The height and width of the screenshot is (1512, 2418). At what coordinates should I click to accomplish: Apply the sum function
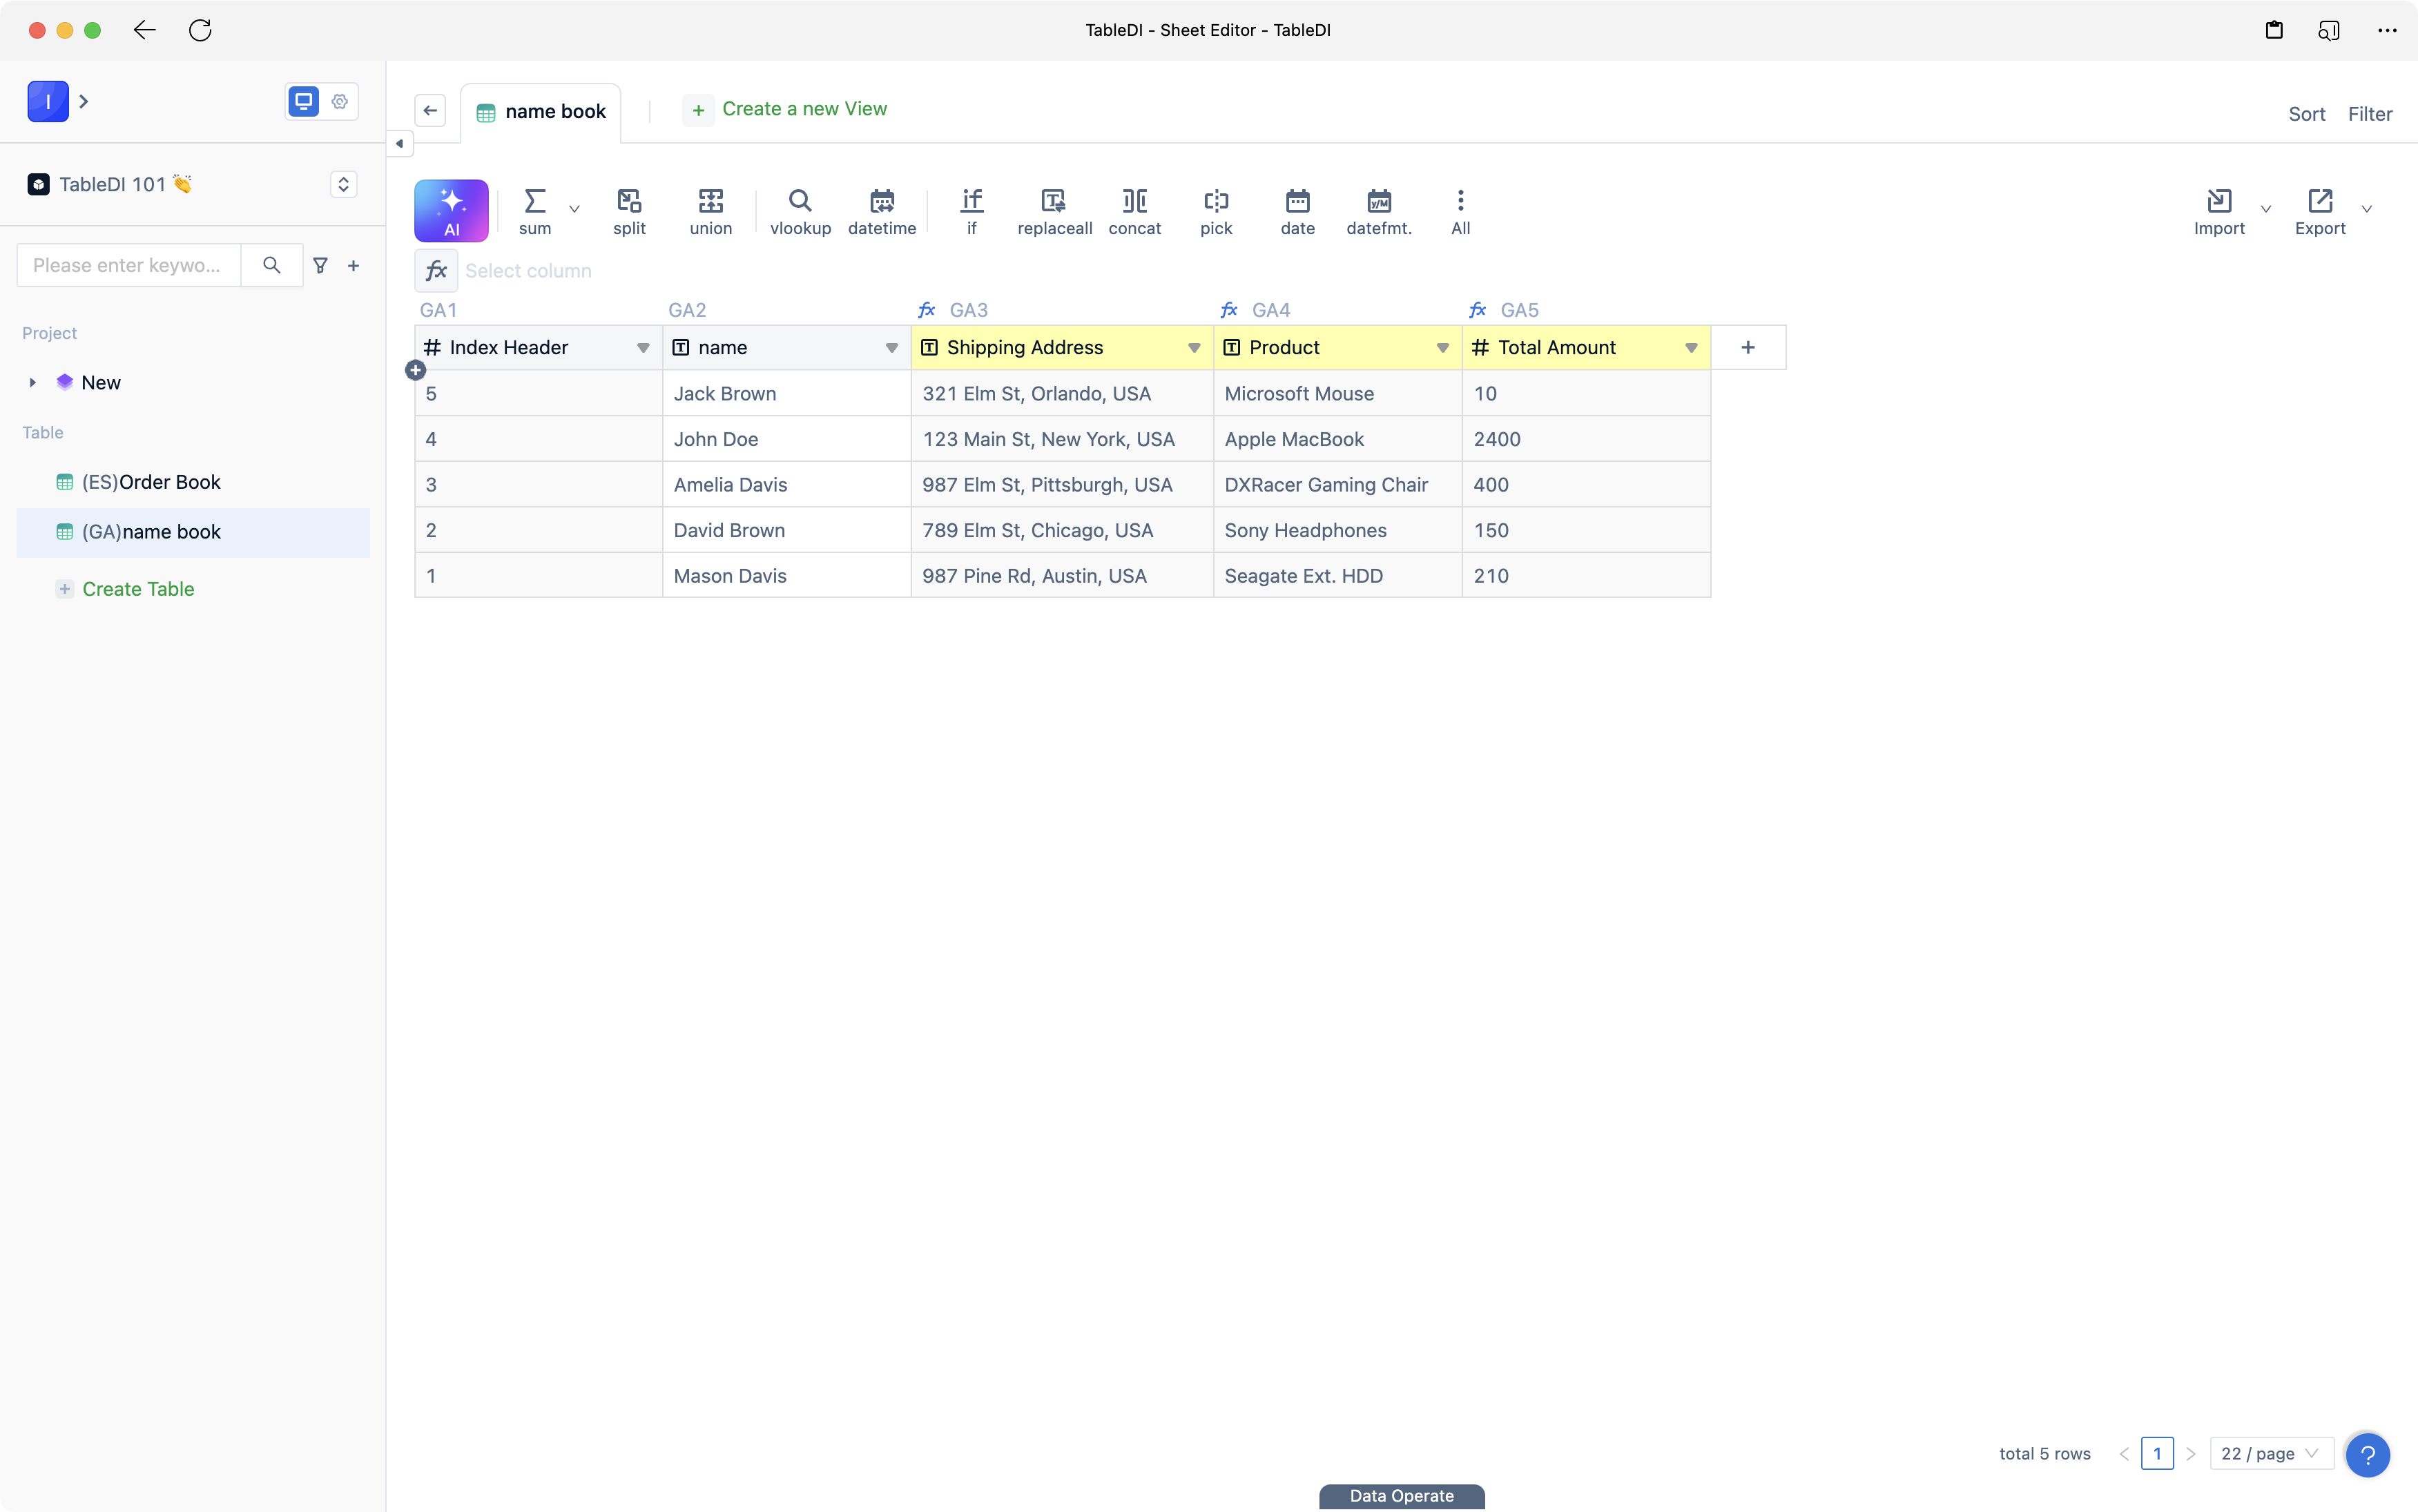tap(535, 212)
